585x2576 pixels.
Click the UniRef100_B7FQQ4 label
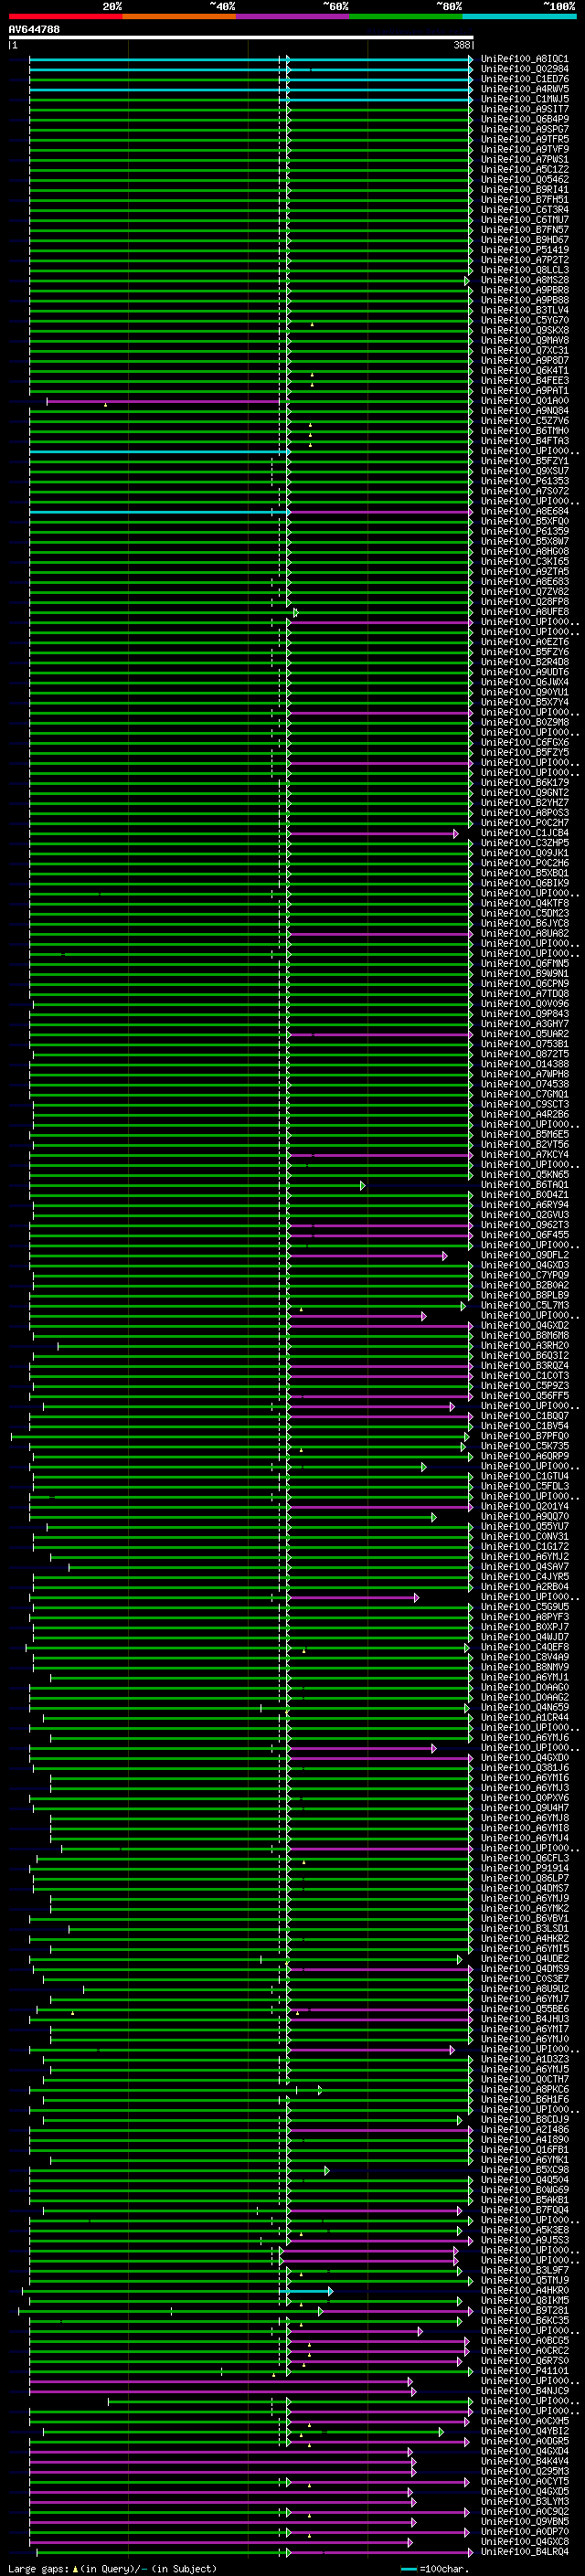[524, 2210]
